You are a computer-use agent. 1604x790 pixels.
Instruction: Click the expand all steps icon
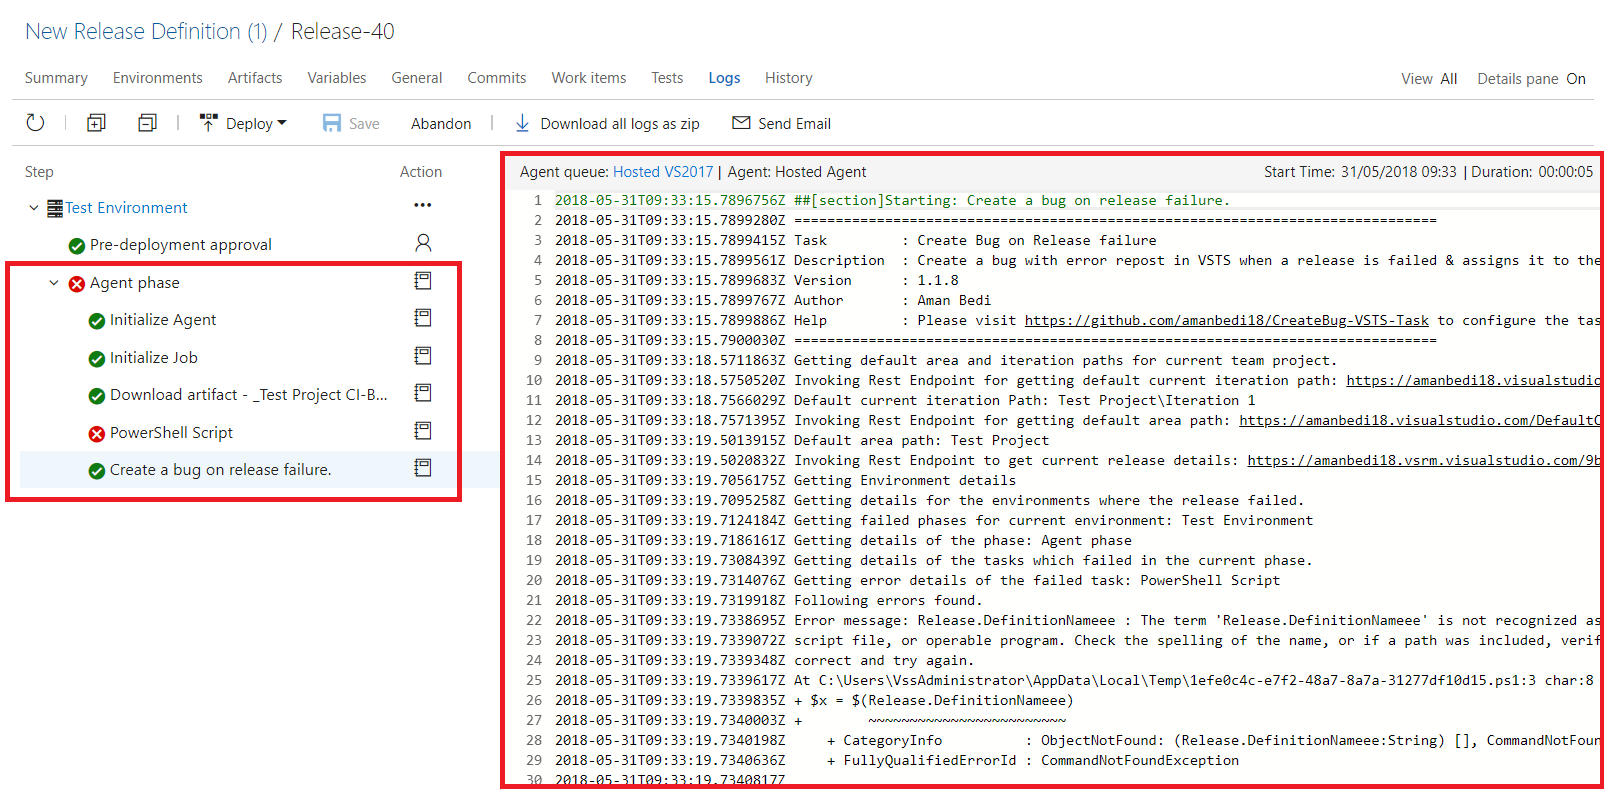point(96,123)
